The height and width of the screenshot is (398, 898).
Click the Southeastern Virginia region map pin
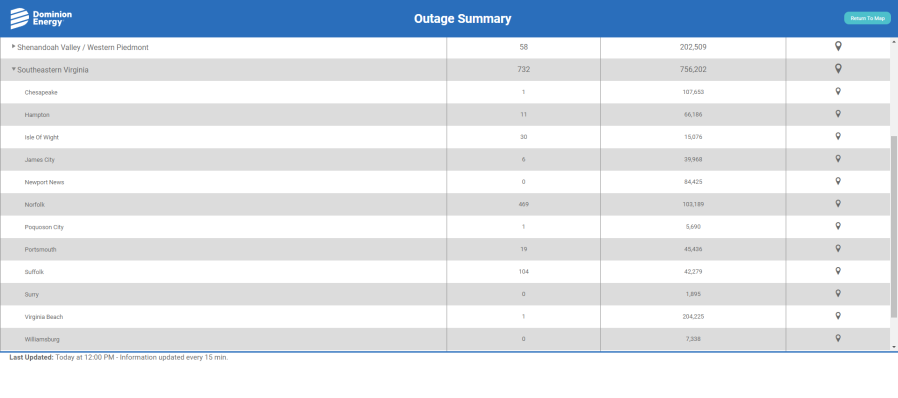(838, 69)
